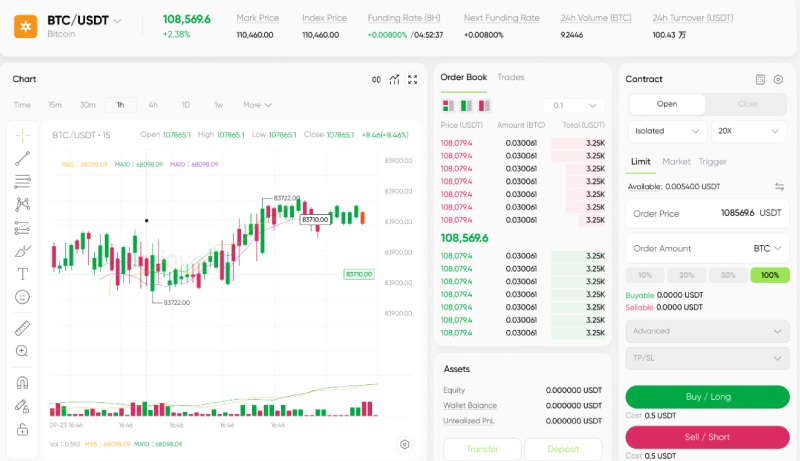Click the Transfer button
This screenshot has height=461, width=800.
pos(482,449)
